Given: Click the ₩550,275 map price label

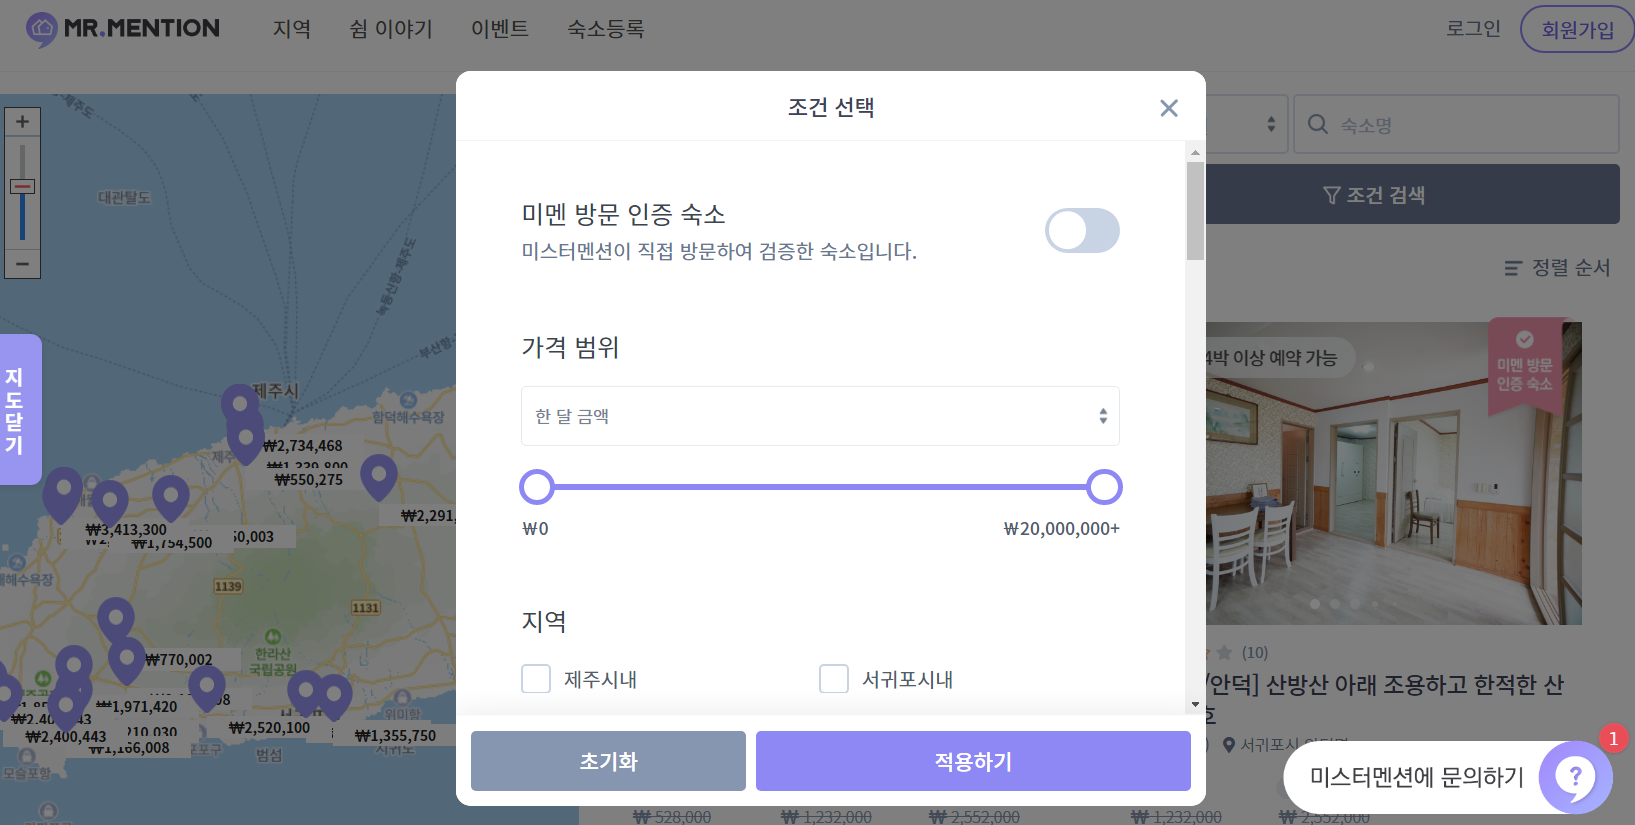Looking at the screenshot, I should pyautogui.click(x=309, y=480).
